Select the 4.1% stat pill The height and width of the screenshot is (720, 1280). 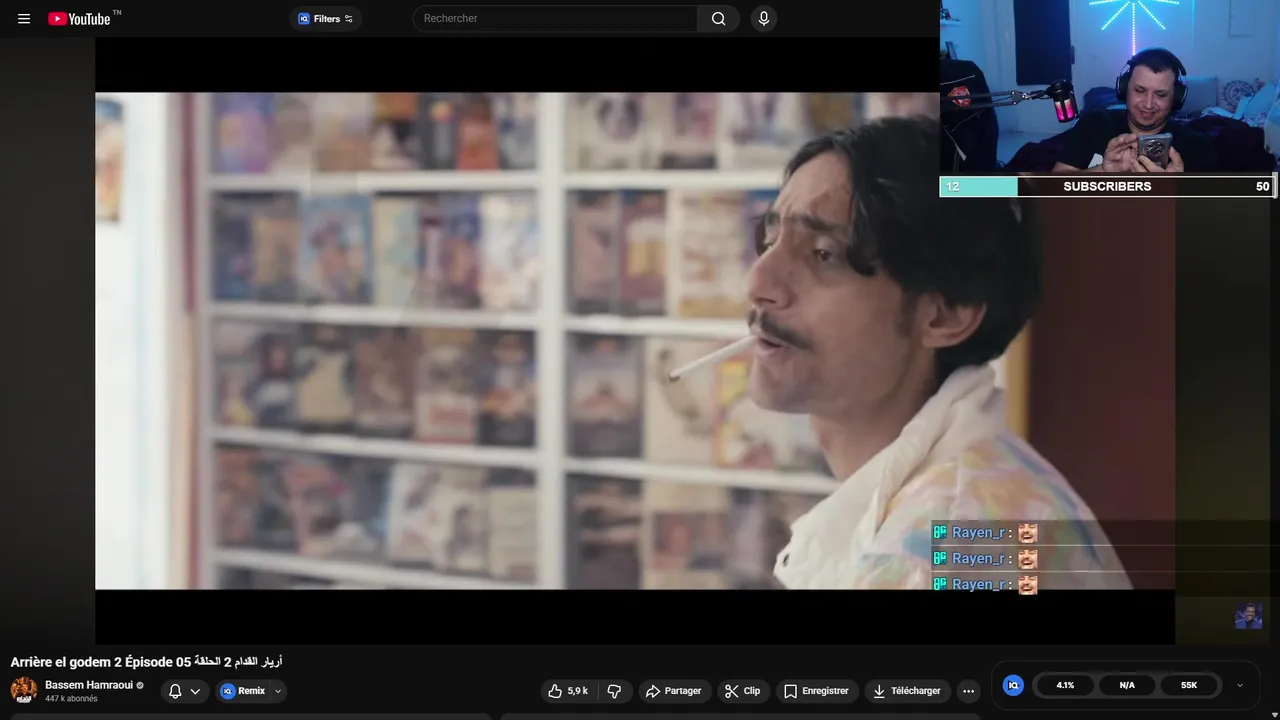point(1065,685)
